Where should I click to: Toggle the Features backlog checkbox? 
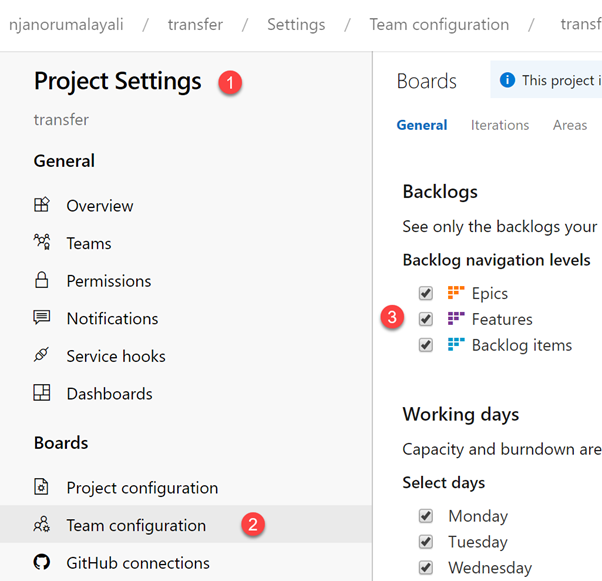(425, 319)
